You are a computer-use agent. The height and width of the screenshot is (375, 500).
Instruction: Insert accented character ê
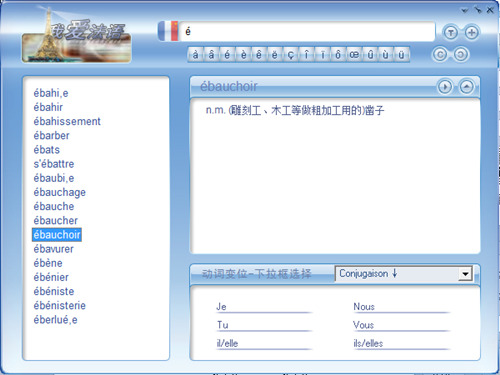(x=259, y=54)
